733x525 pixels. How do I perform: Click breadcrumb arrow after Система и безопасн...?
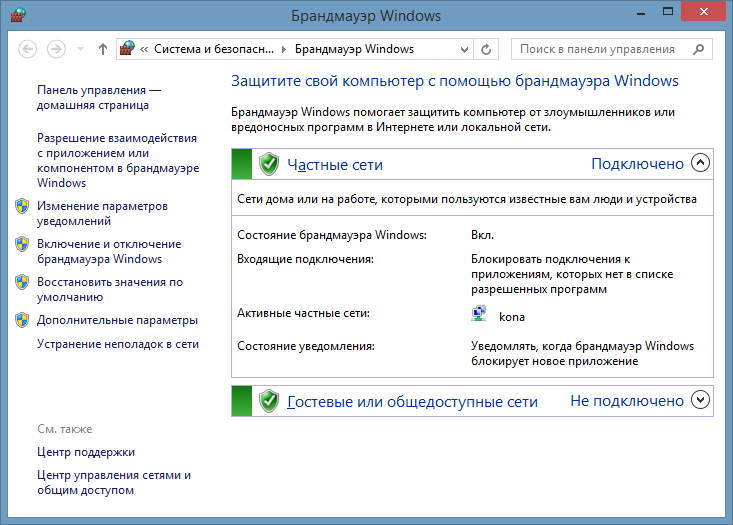(284, 50)
